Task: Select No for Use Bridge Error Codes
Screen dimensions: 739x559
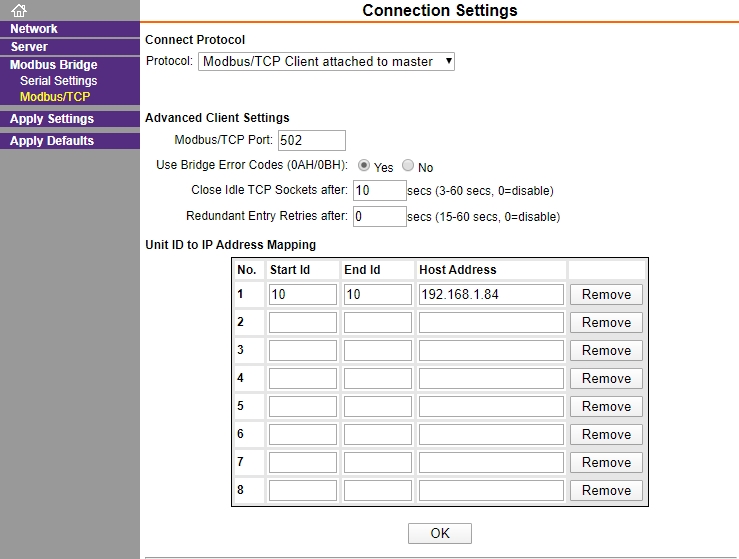Action: tap(408, 165)
